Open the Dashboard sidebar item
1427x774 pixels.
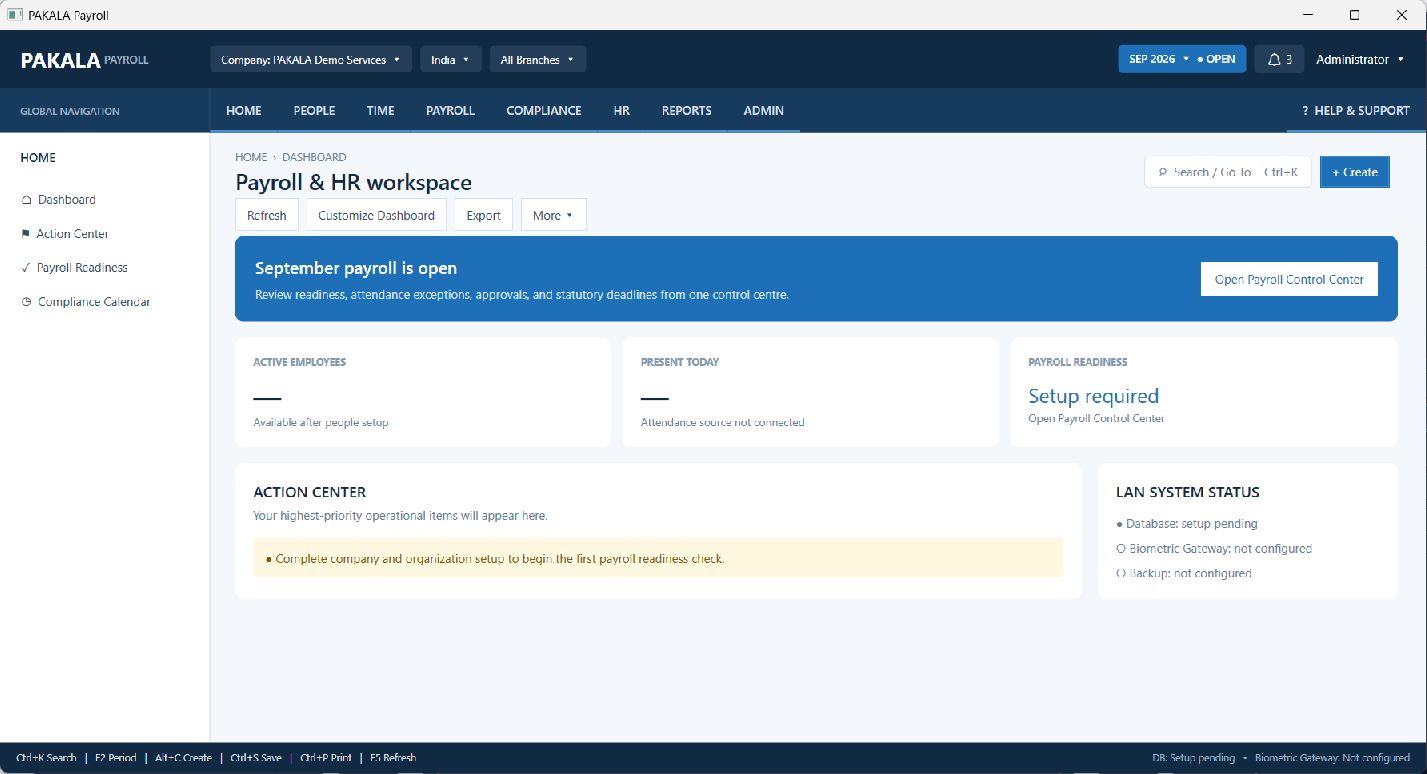click(x=58, y=199)
